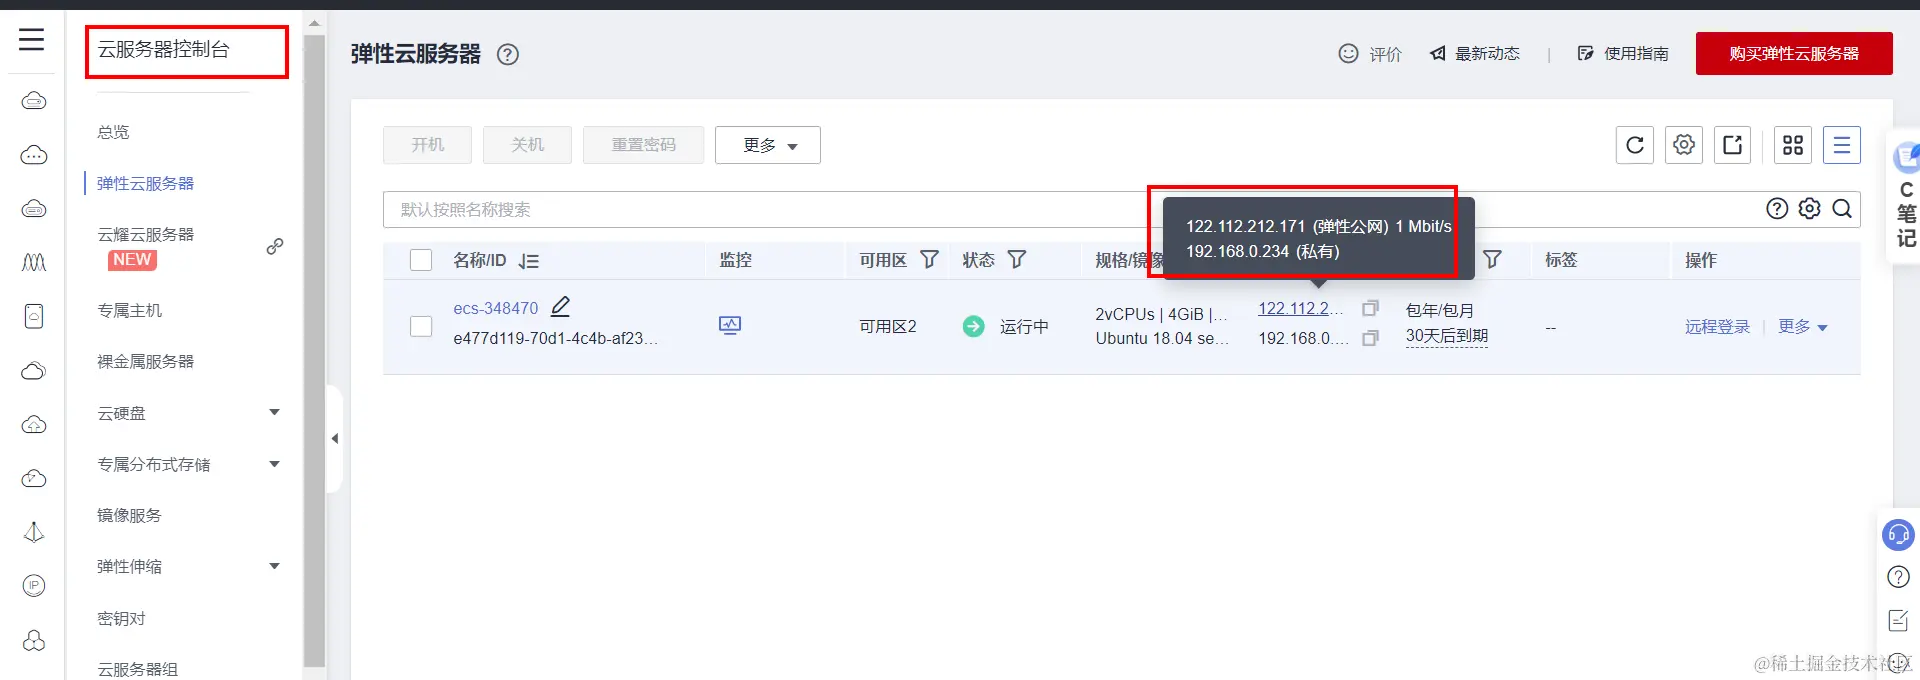Collapse the sidebar with arrow handle
The image size is (1920, 680).
pos(335,438)
